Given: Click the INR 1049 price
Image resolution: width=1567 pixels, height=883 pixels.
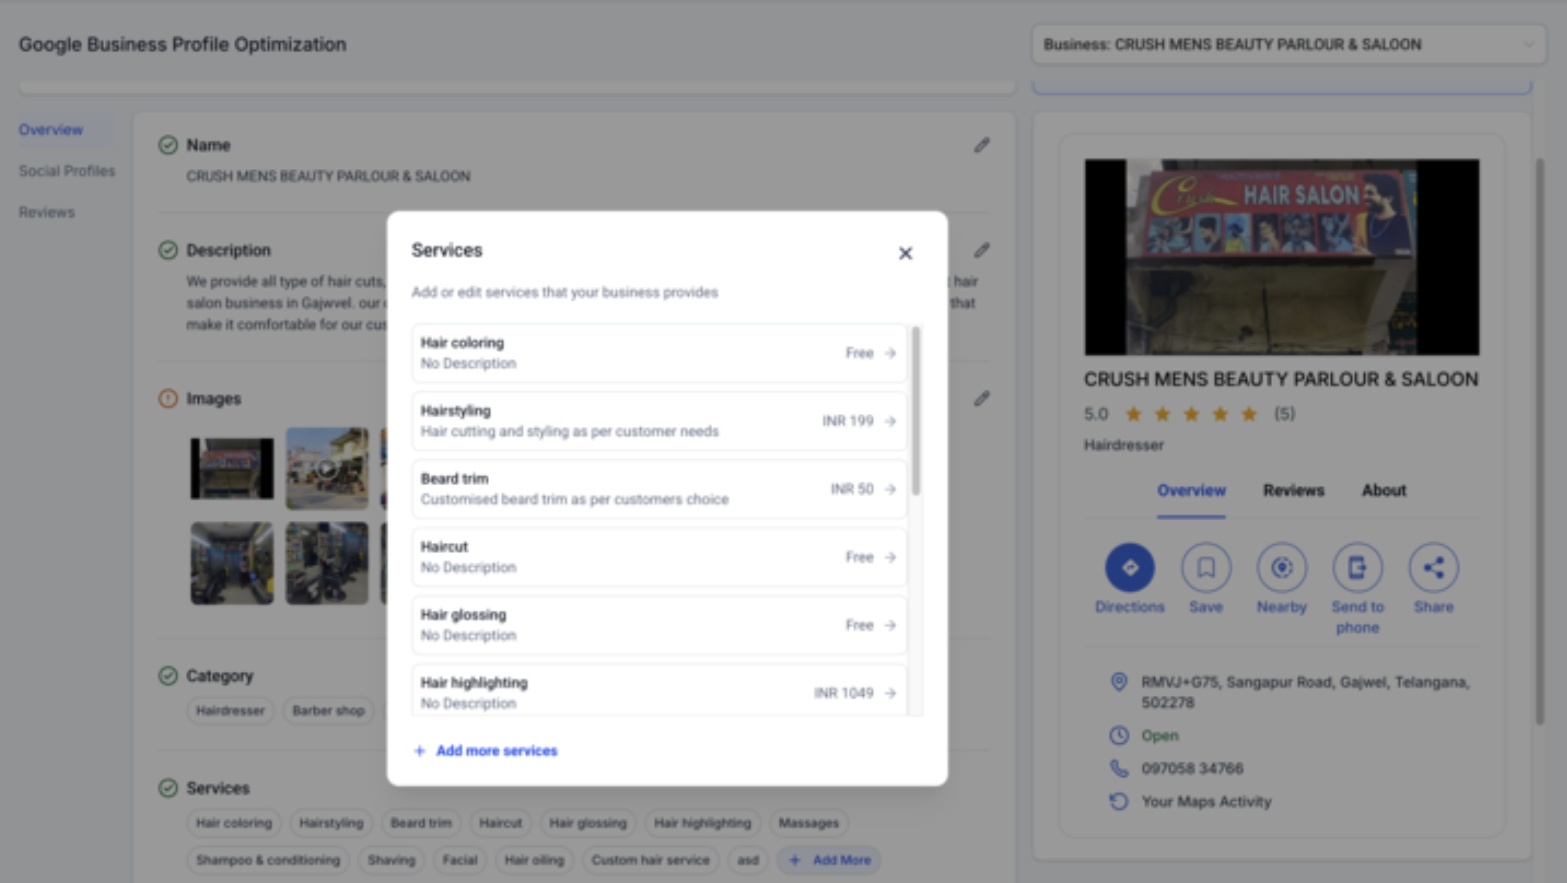Looking at the screenshot, I should pos(843,693).
